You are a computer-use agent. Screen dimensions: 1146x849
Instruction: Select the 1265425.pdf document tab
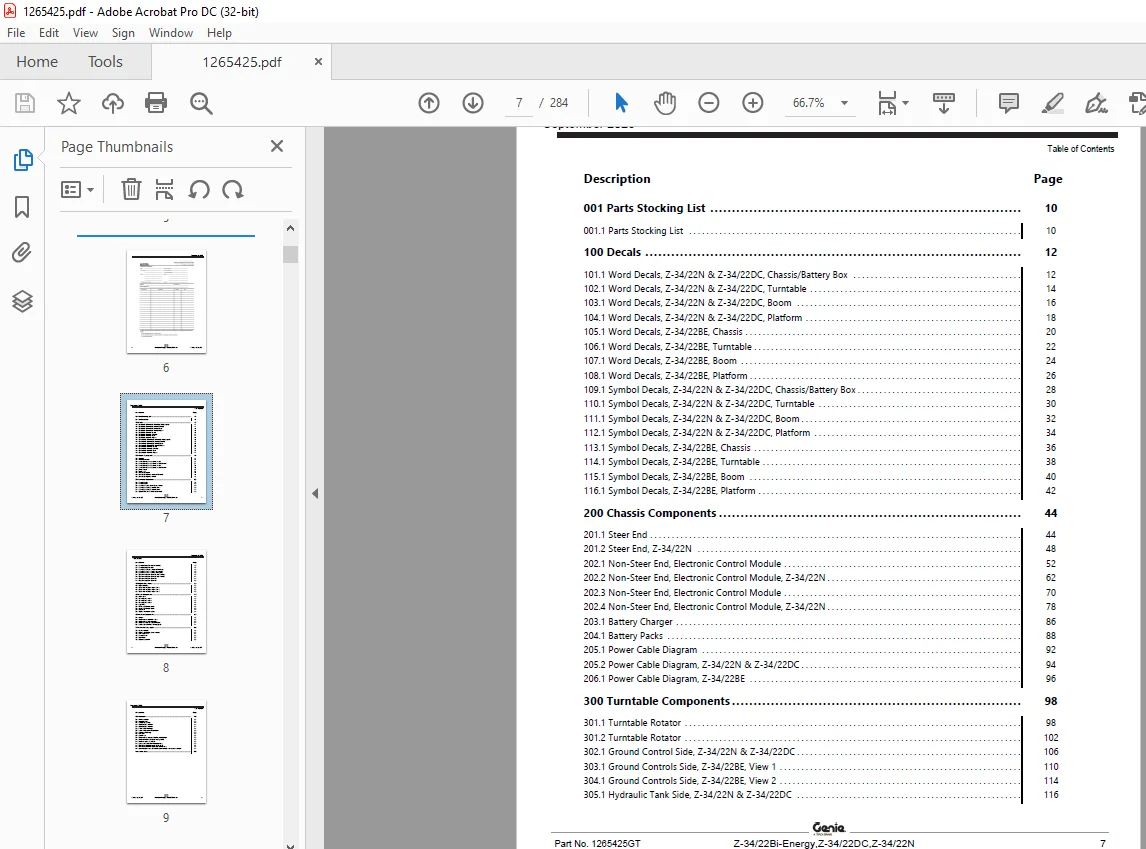pos(241,62)
